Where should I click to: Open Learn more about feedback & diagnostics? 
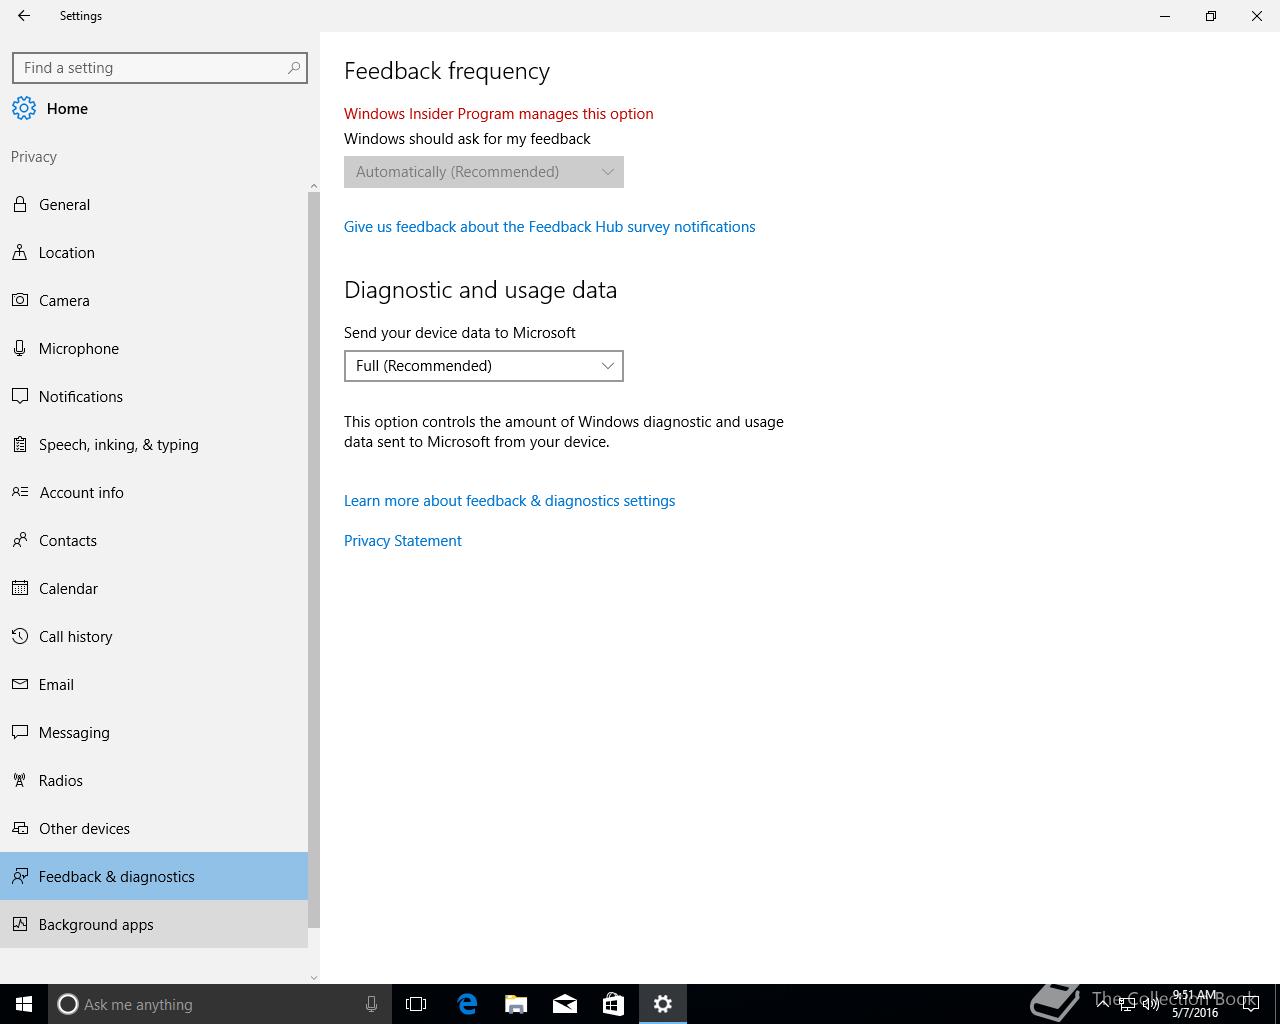(x=510, y=501)
